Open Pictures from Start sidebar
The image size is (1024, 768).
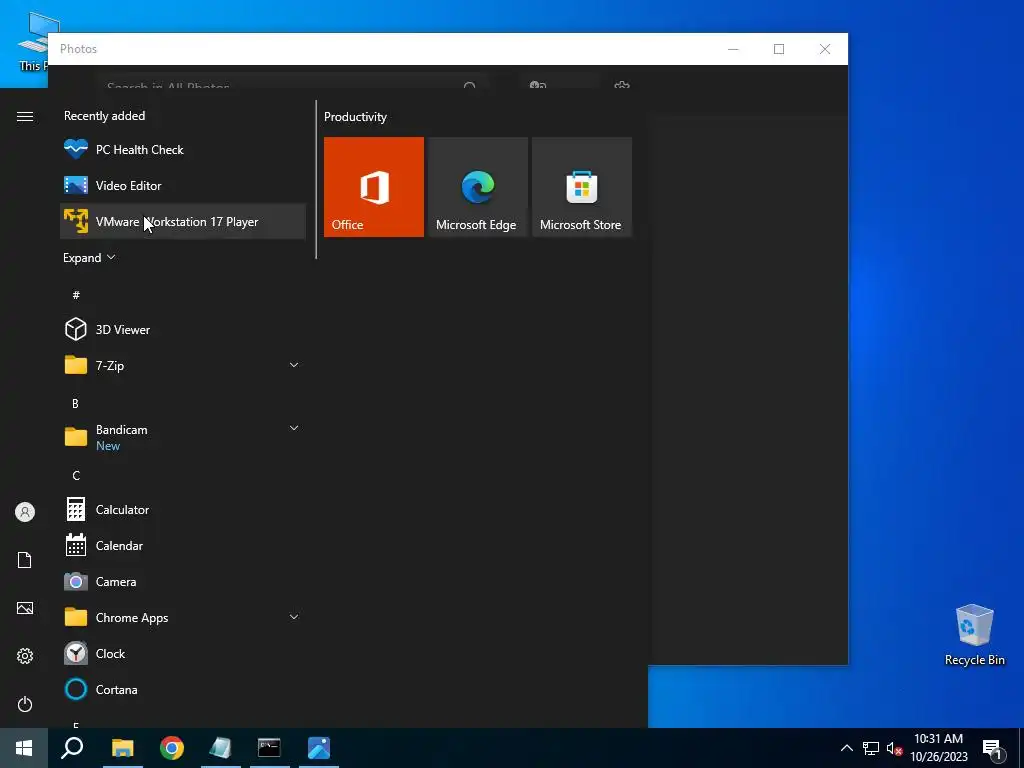[x=25, y=608]
